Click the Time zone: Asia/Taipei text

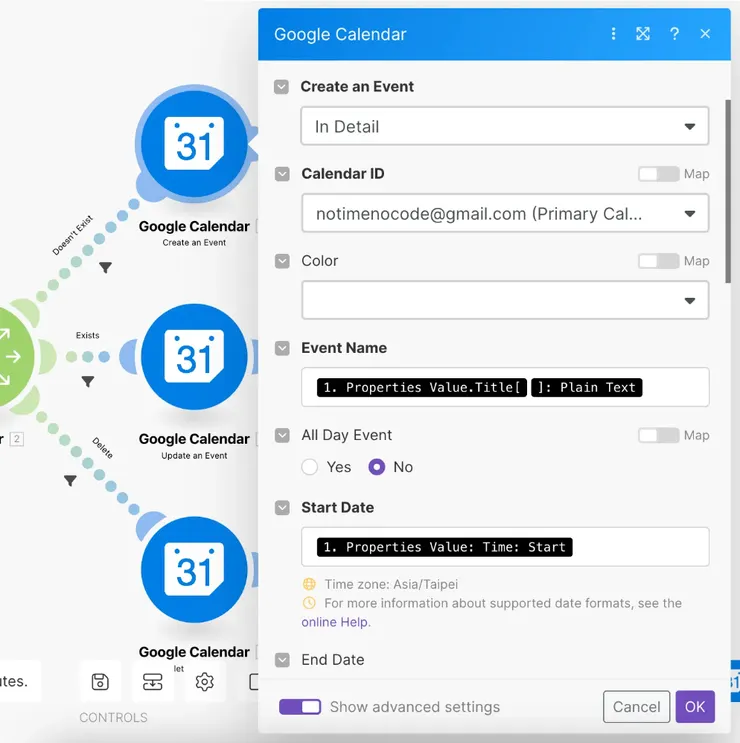pos(391,584)
